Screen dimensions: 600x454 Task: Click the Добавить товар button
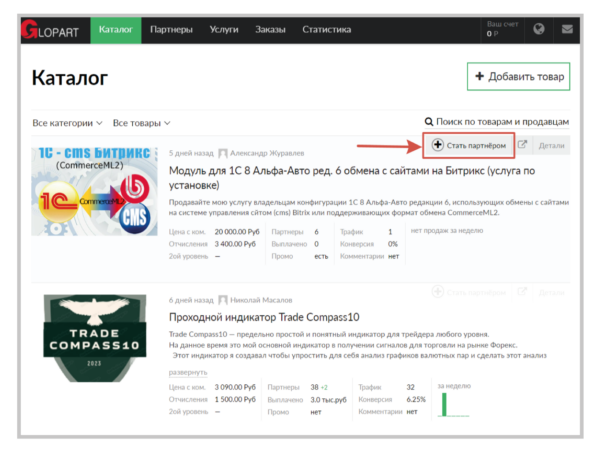(x=518, y=77)
